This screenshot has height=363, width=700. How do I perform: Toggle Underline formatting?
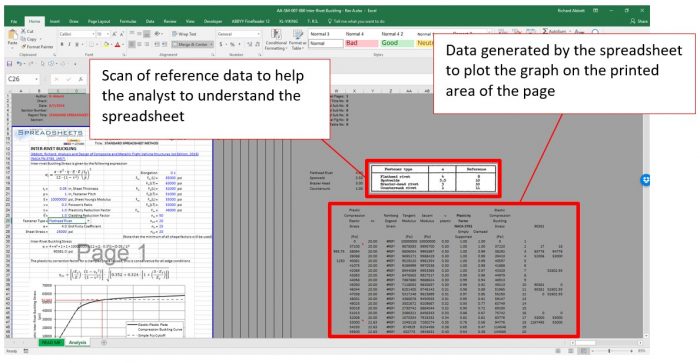tap(77, 45)
